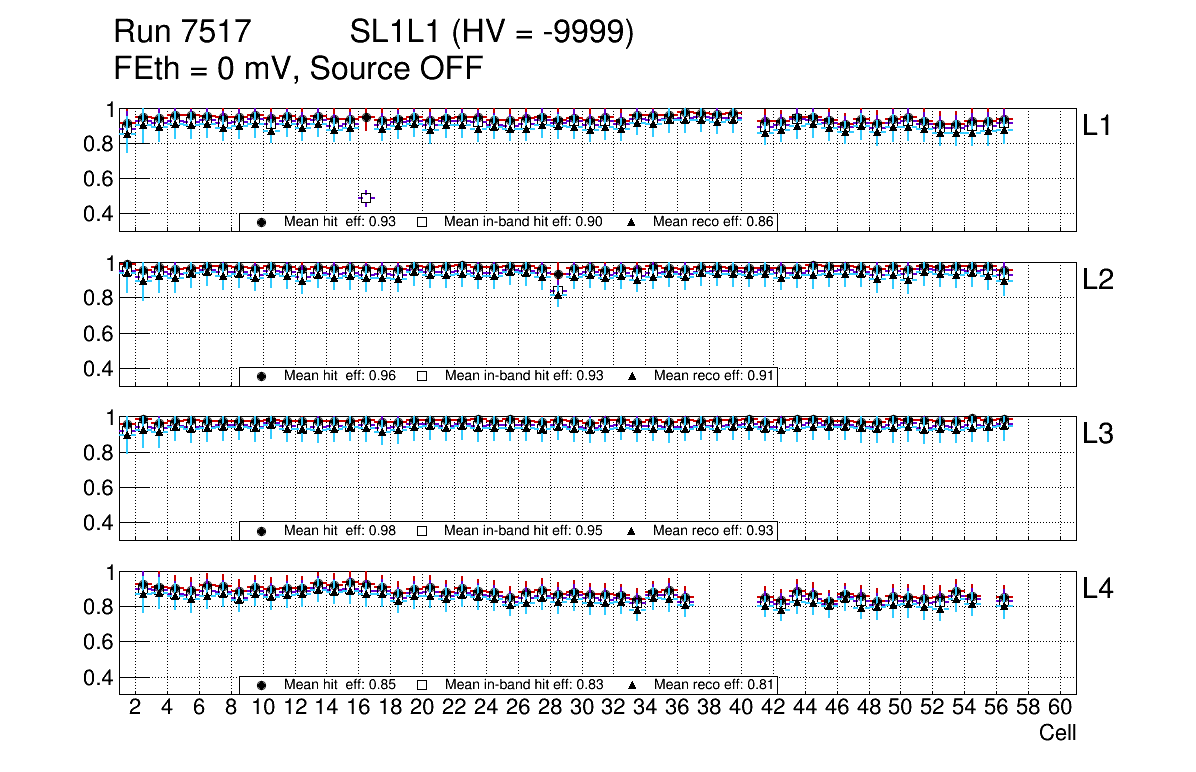The width and height of the screenshot is (1196, 772).
Task: Select the outlier open square near 0.5 in L1
Action: [x=366, y=198]
